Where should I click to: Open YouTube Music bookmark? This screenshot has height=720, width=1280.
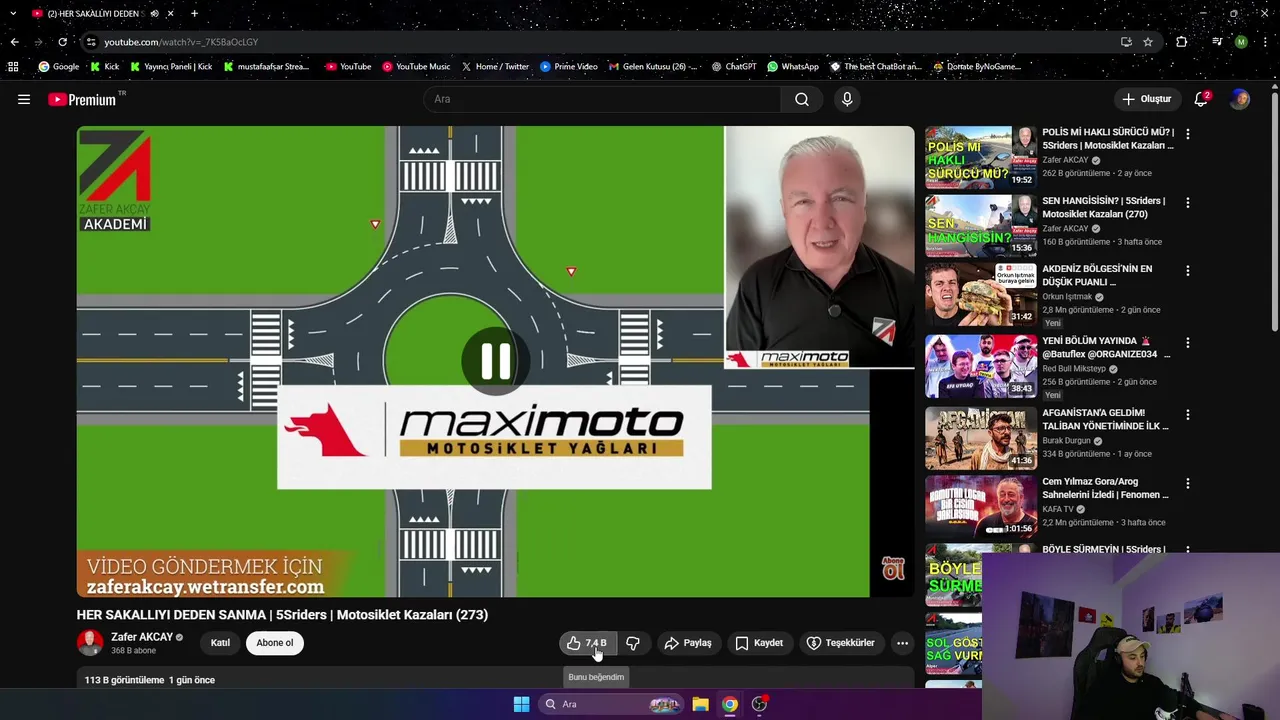coord(416,67)
